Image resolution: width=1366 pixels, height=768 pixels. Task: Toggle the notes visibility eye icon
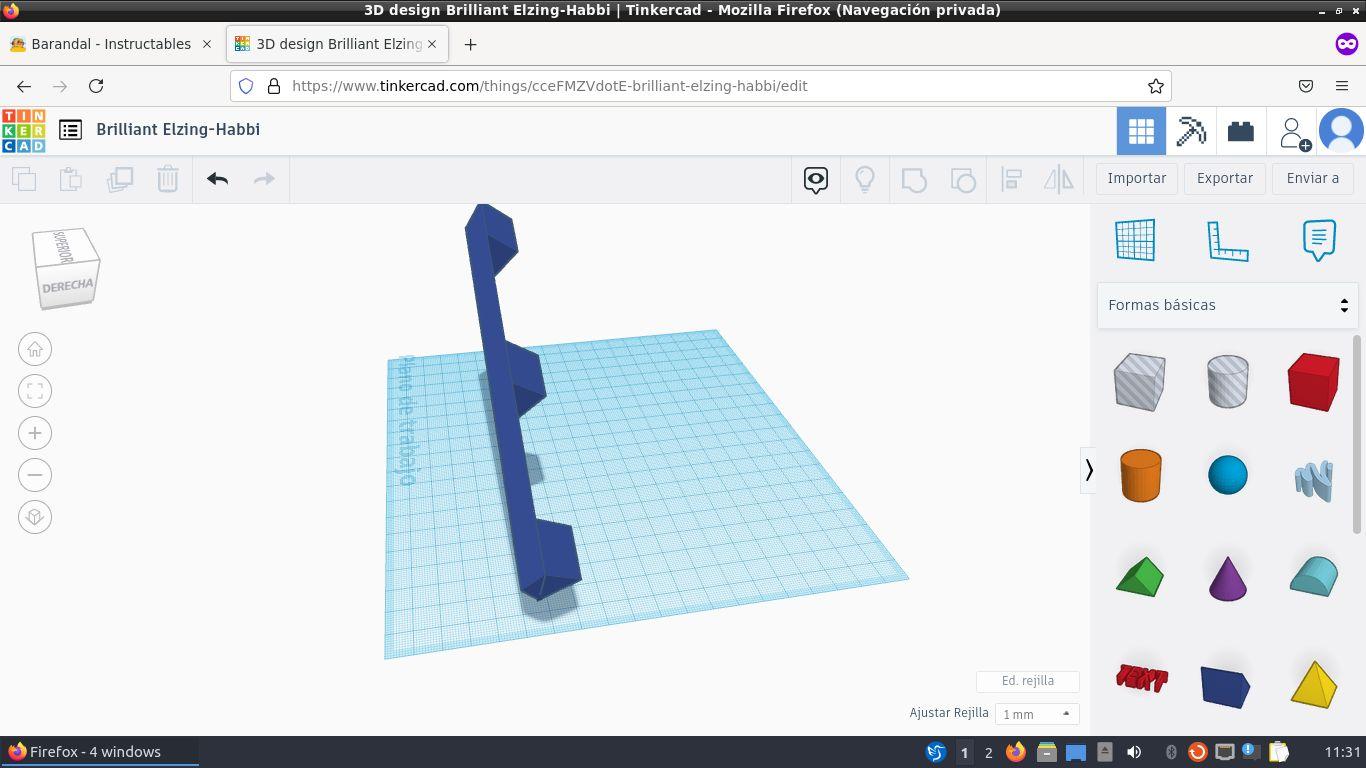(x=816, y=180)
